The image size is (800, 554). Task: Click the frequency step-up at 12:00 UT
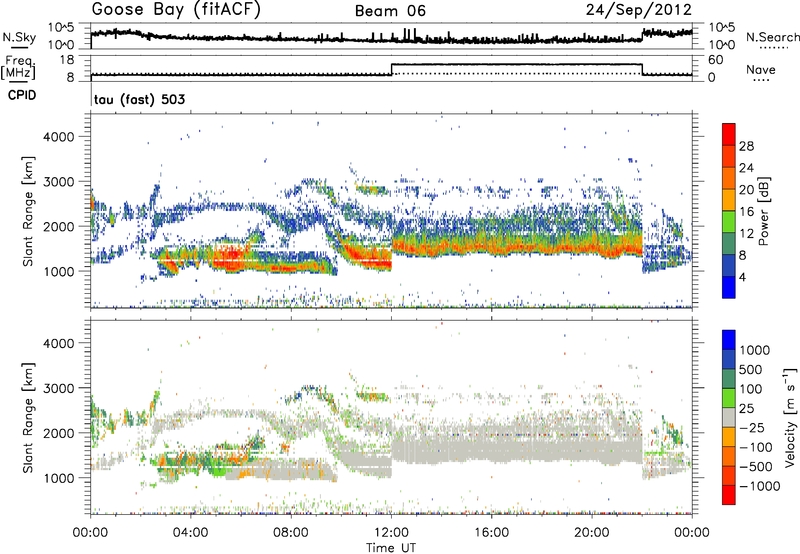pos(391,69)
